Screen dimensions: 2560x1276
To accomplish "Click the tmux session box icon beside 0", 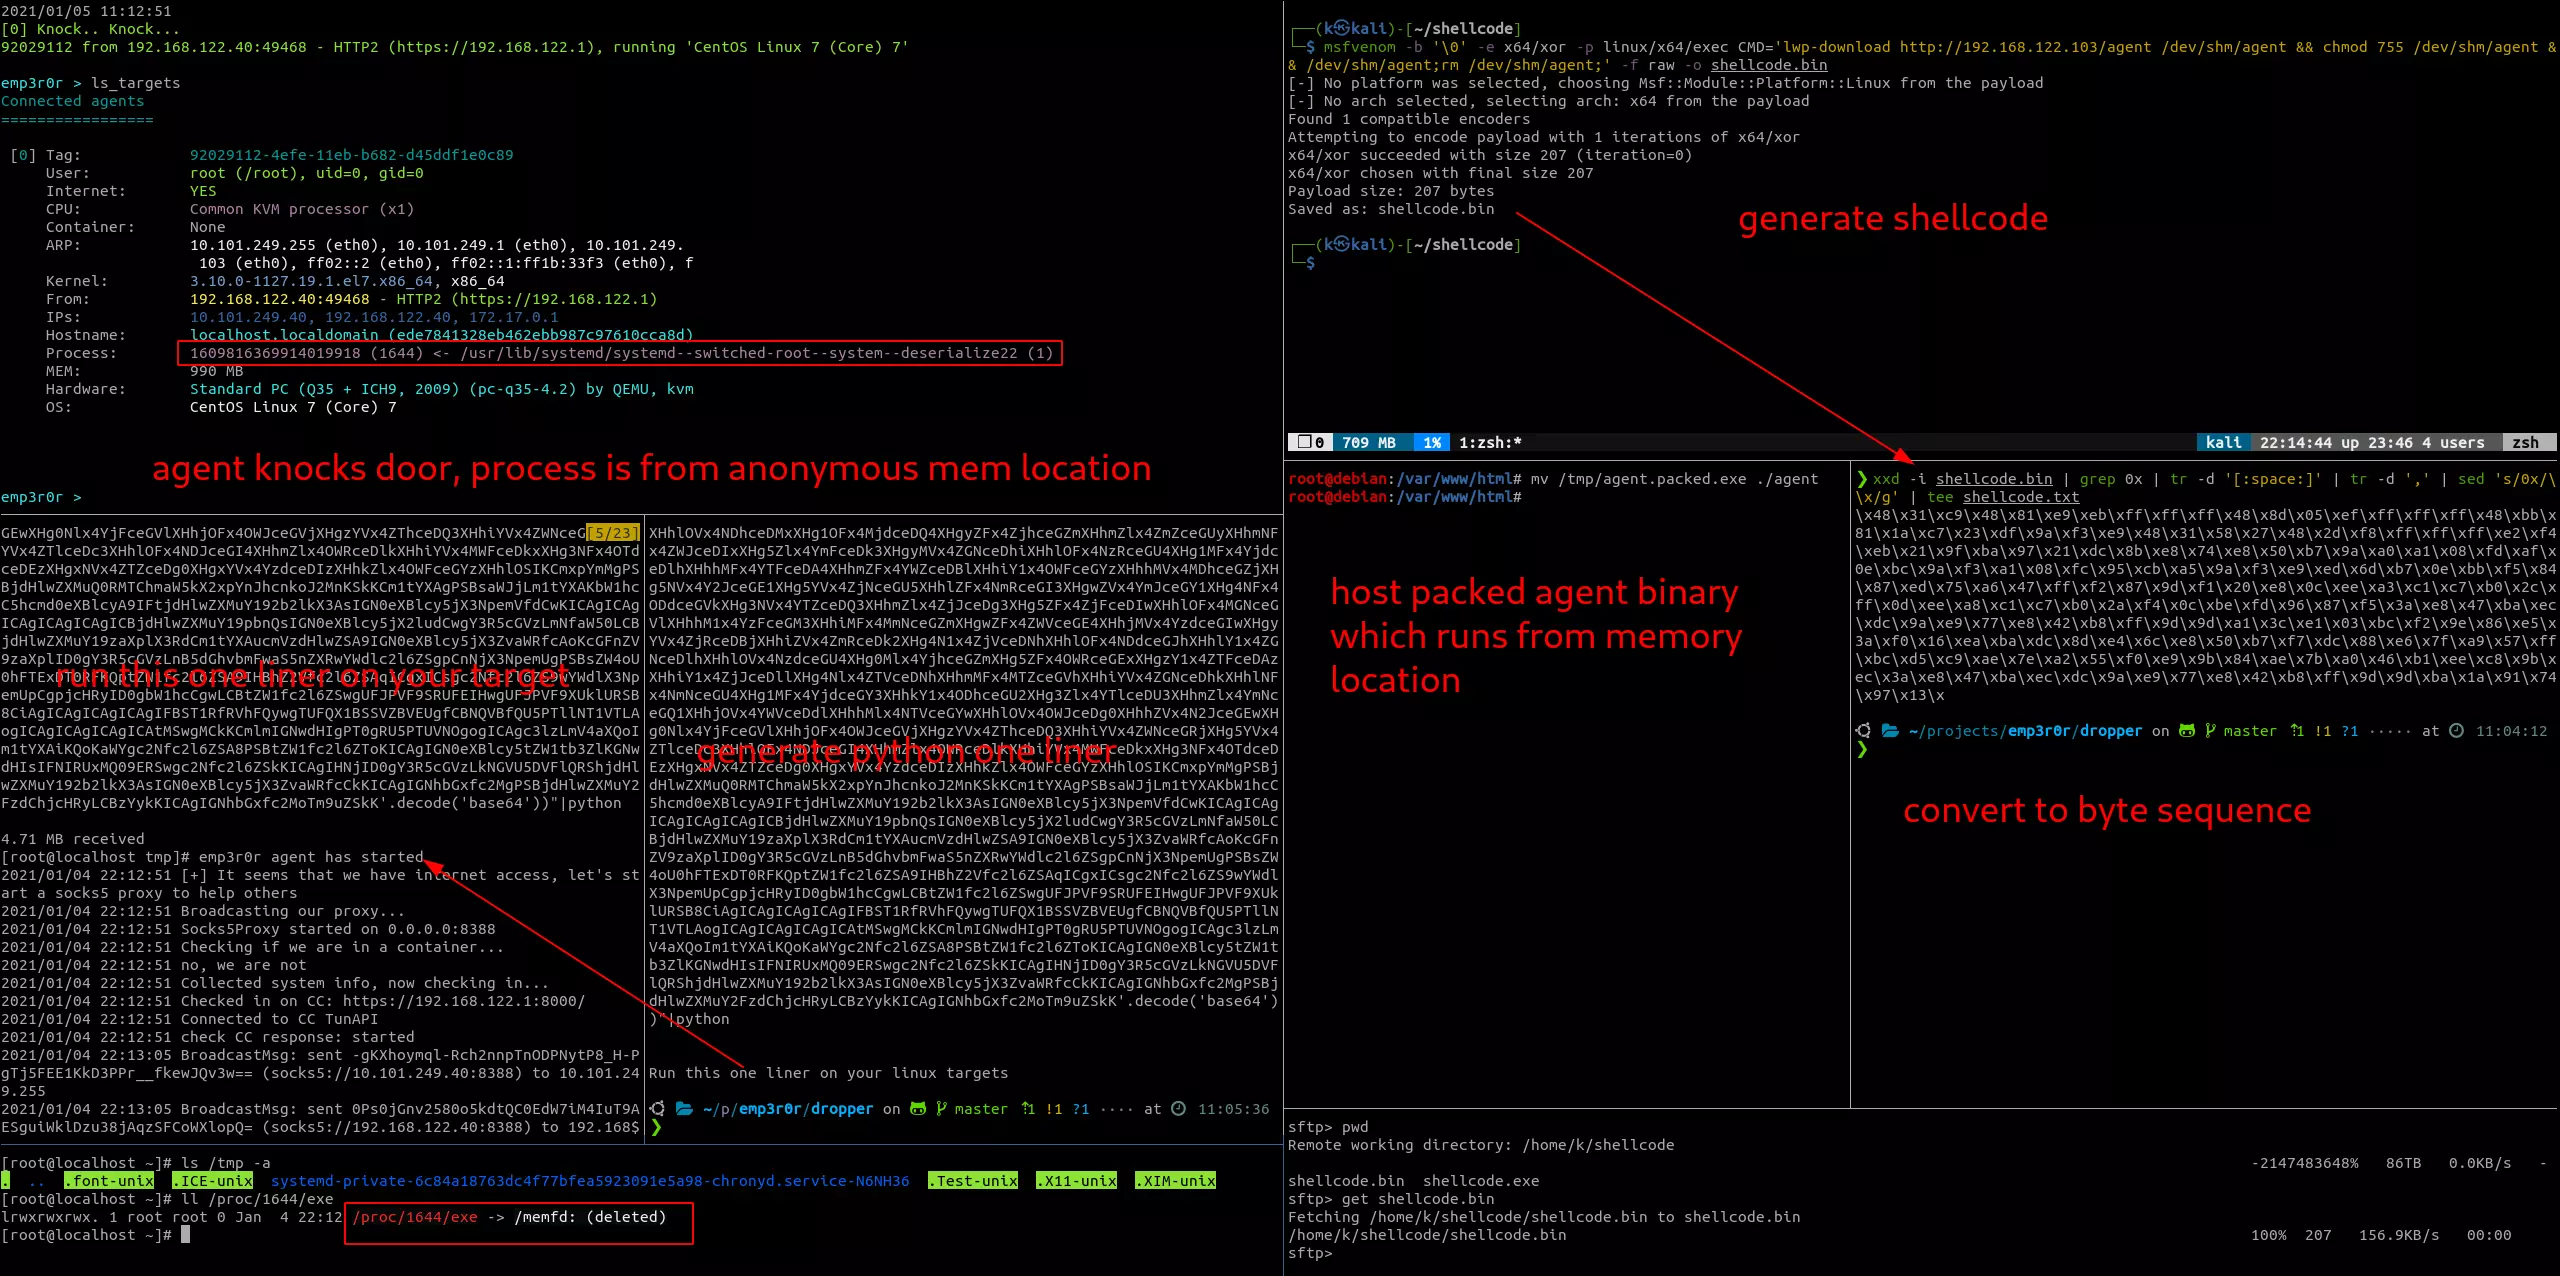I will (x=1304, y=442).
